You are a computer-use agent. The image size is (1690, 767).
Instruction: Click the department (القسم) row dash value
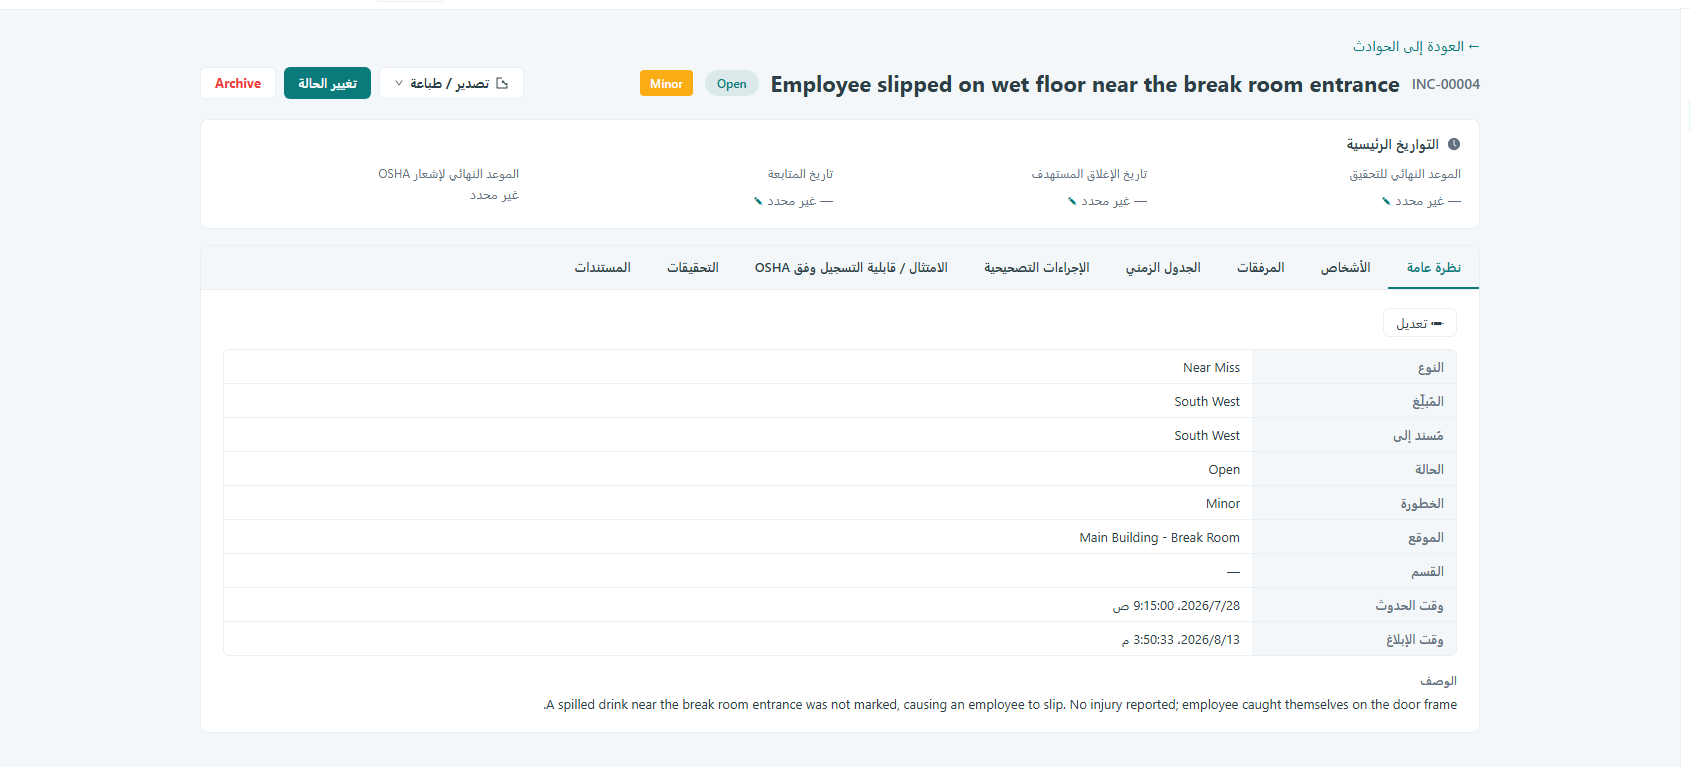[1233, 571]
